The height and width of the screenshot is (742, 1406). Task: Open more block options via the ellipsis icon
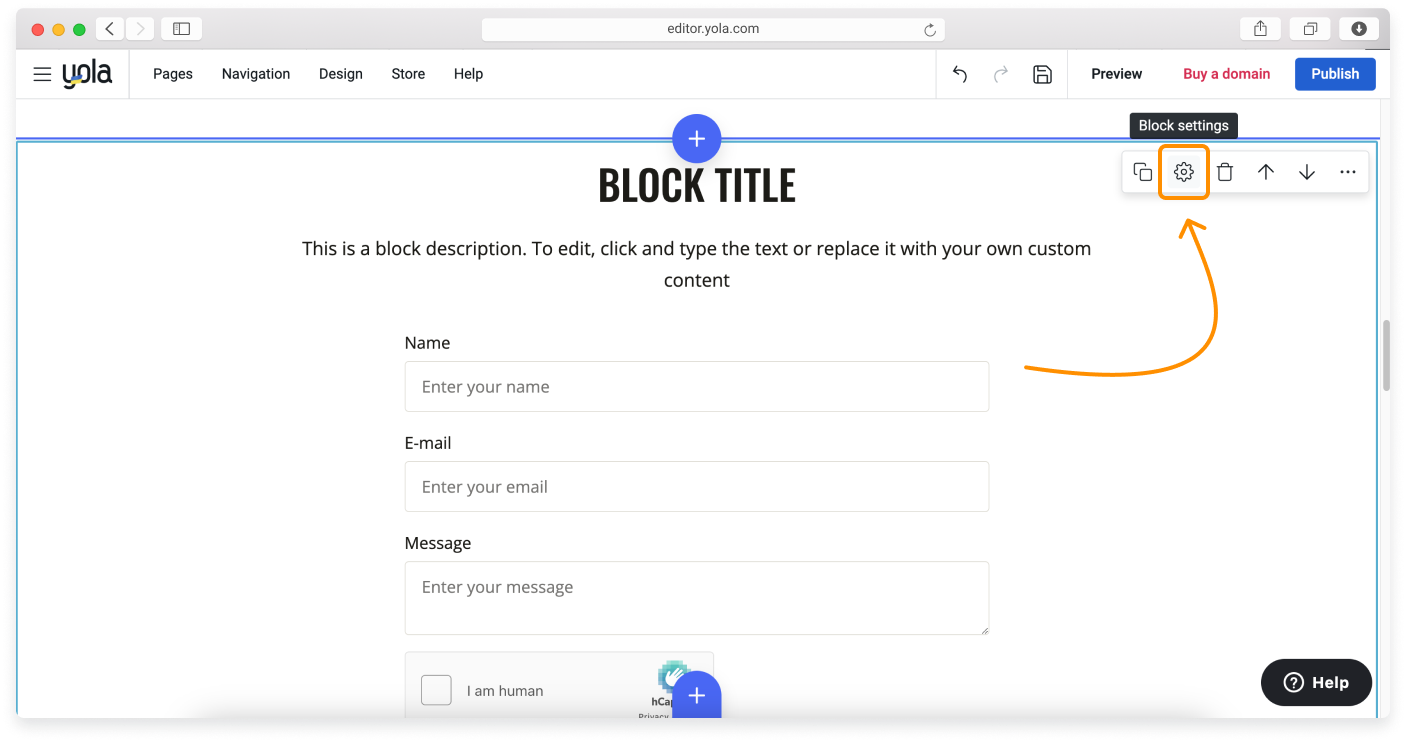(x=1348, y=171)
